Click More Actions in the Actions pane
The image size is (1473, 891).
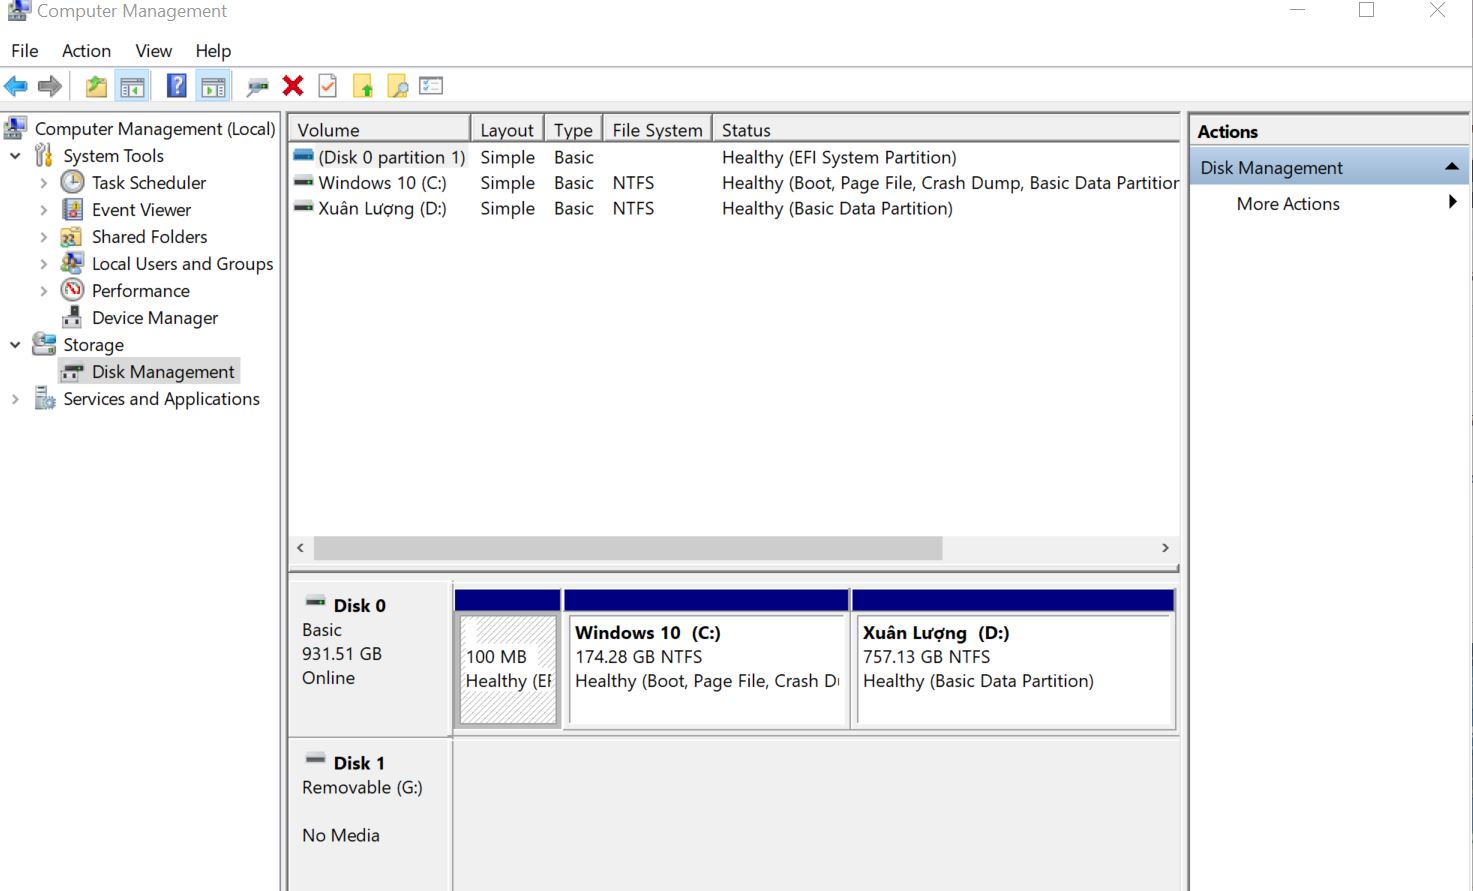tap(1288, 204)
